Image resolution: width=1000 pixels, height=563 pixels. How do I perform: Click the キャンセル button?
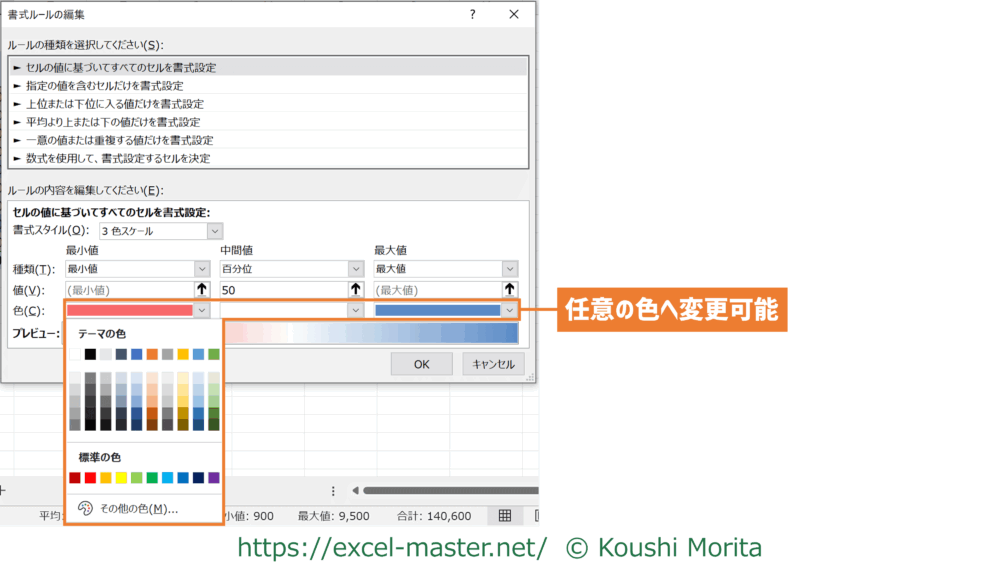[x=493, y=365]
